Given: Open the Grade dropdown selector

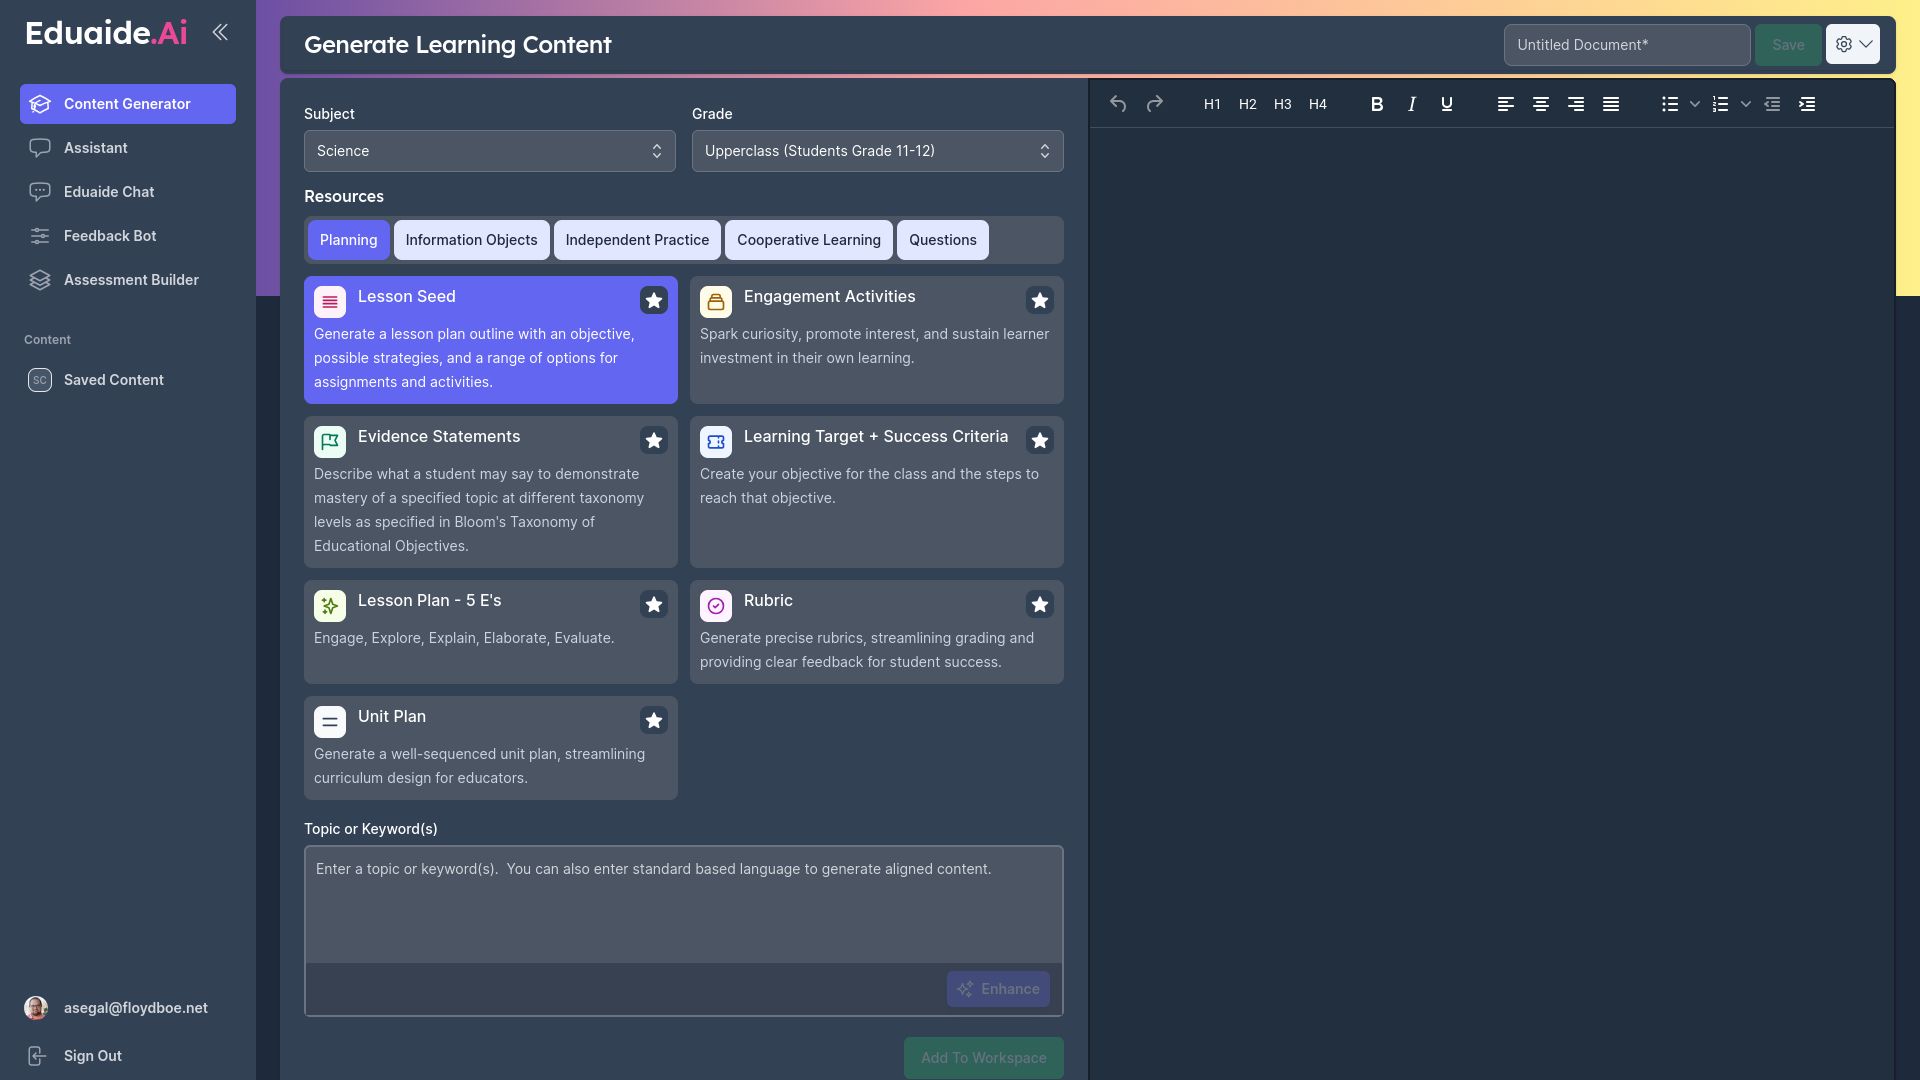Looking at the screenshot, I should 877,151.
